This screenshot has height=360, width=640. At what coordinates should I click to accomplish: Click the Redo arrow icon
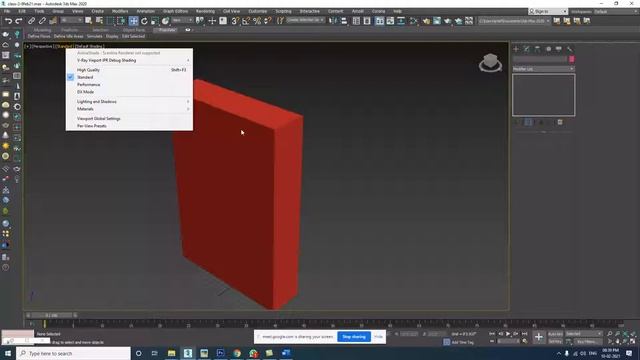18,20
